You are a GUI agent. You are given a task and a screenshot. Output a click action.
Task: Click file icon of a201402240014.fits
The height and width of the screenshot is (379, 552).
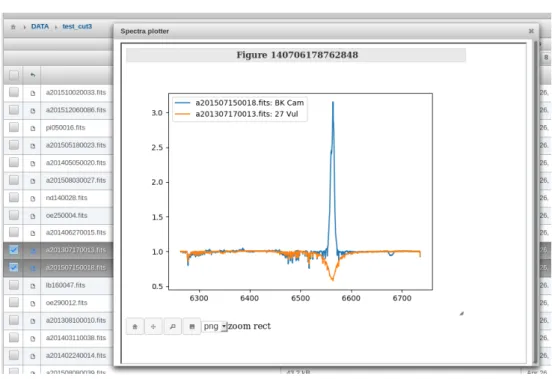tap(33, 356)
